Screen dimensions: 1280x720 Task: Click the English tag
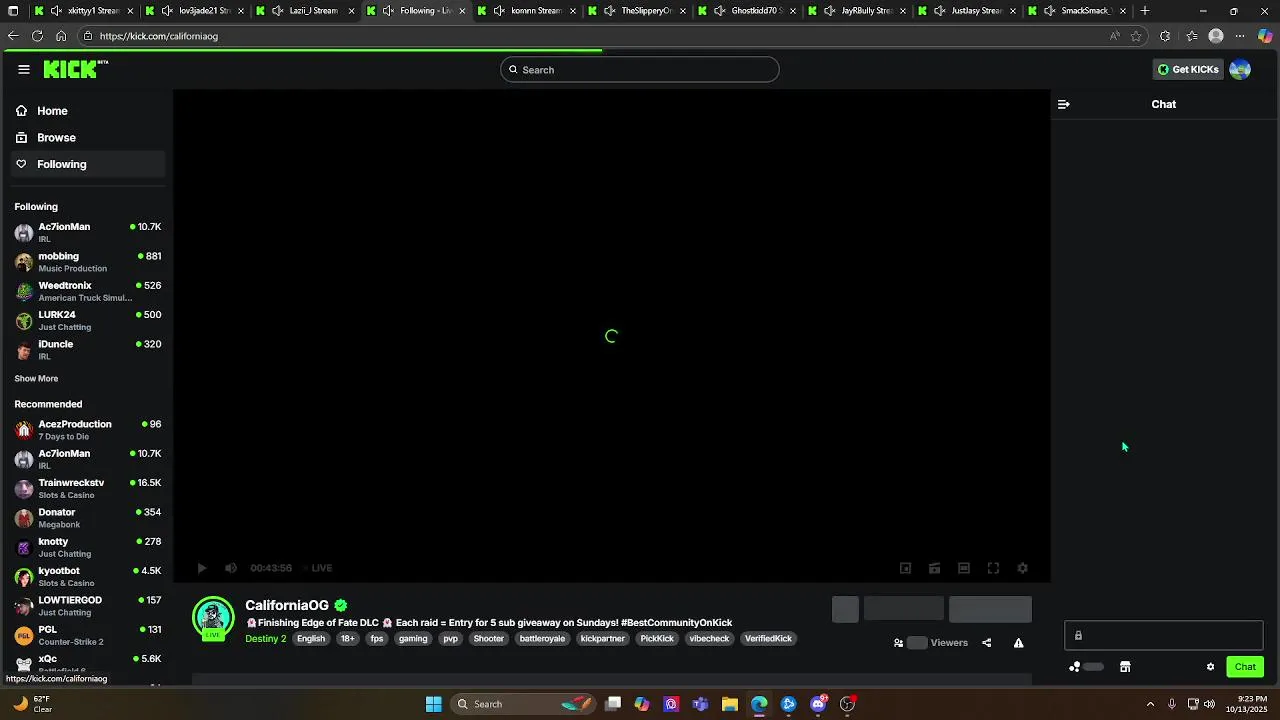[311, 639]
